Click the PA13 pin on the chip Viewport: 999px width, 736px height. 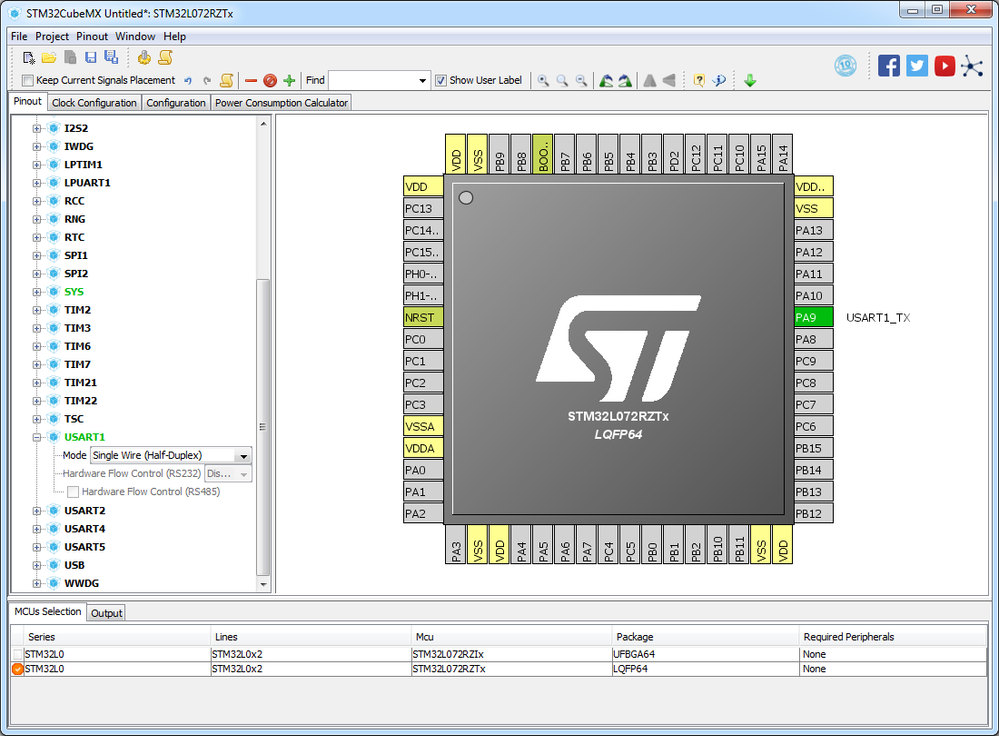tap(814, 230)
